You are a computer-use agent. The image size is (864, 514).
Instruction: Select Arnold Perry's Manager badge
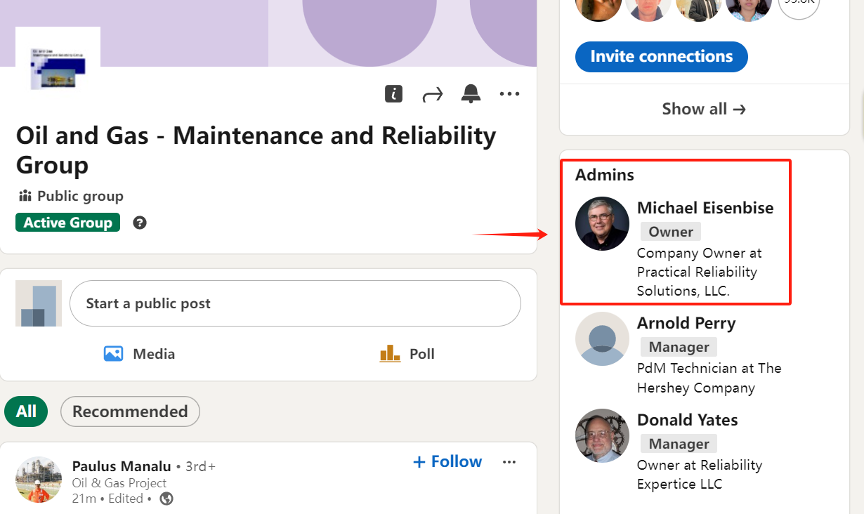[x=679, y=347]
